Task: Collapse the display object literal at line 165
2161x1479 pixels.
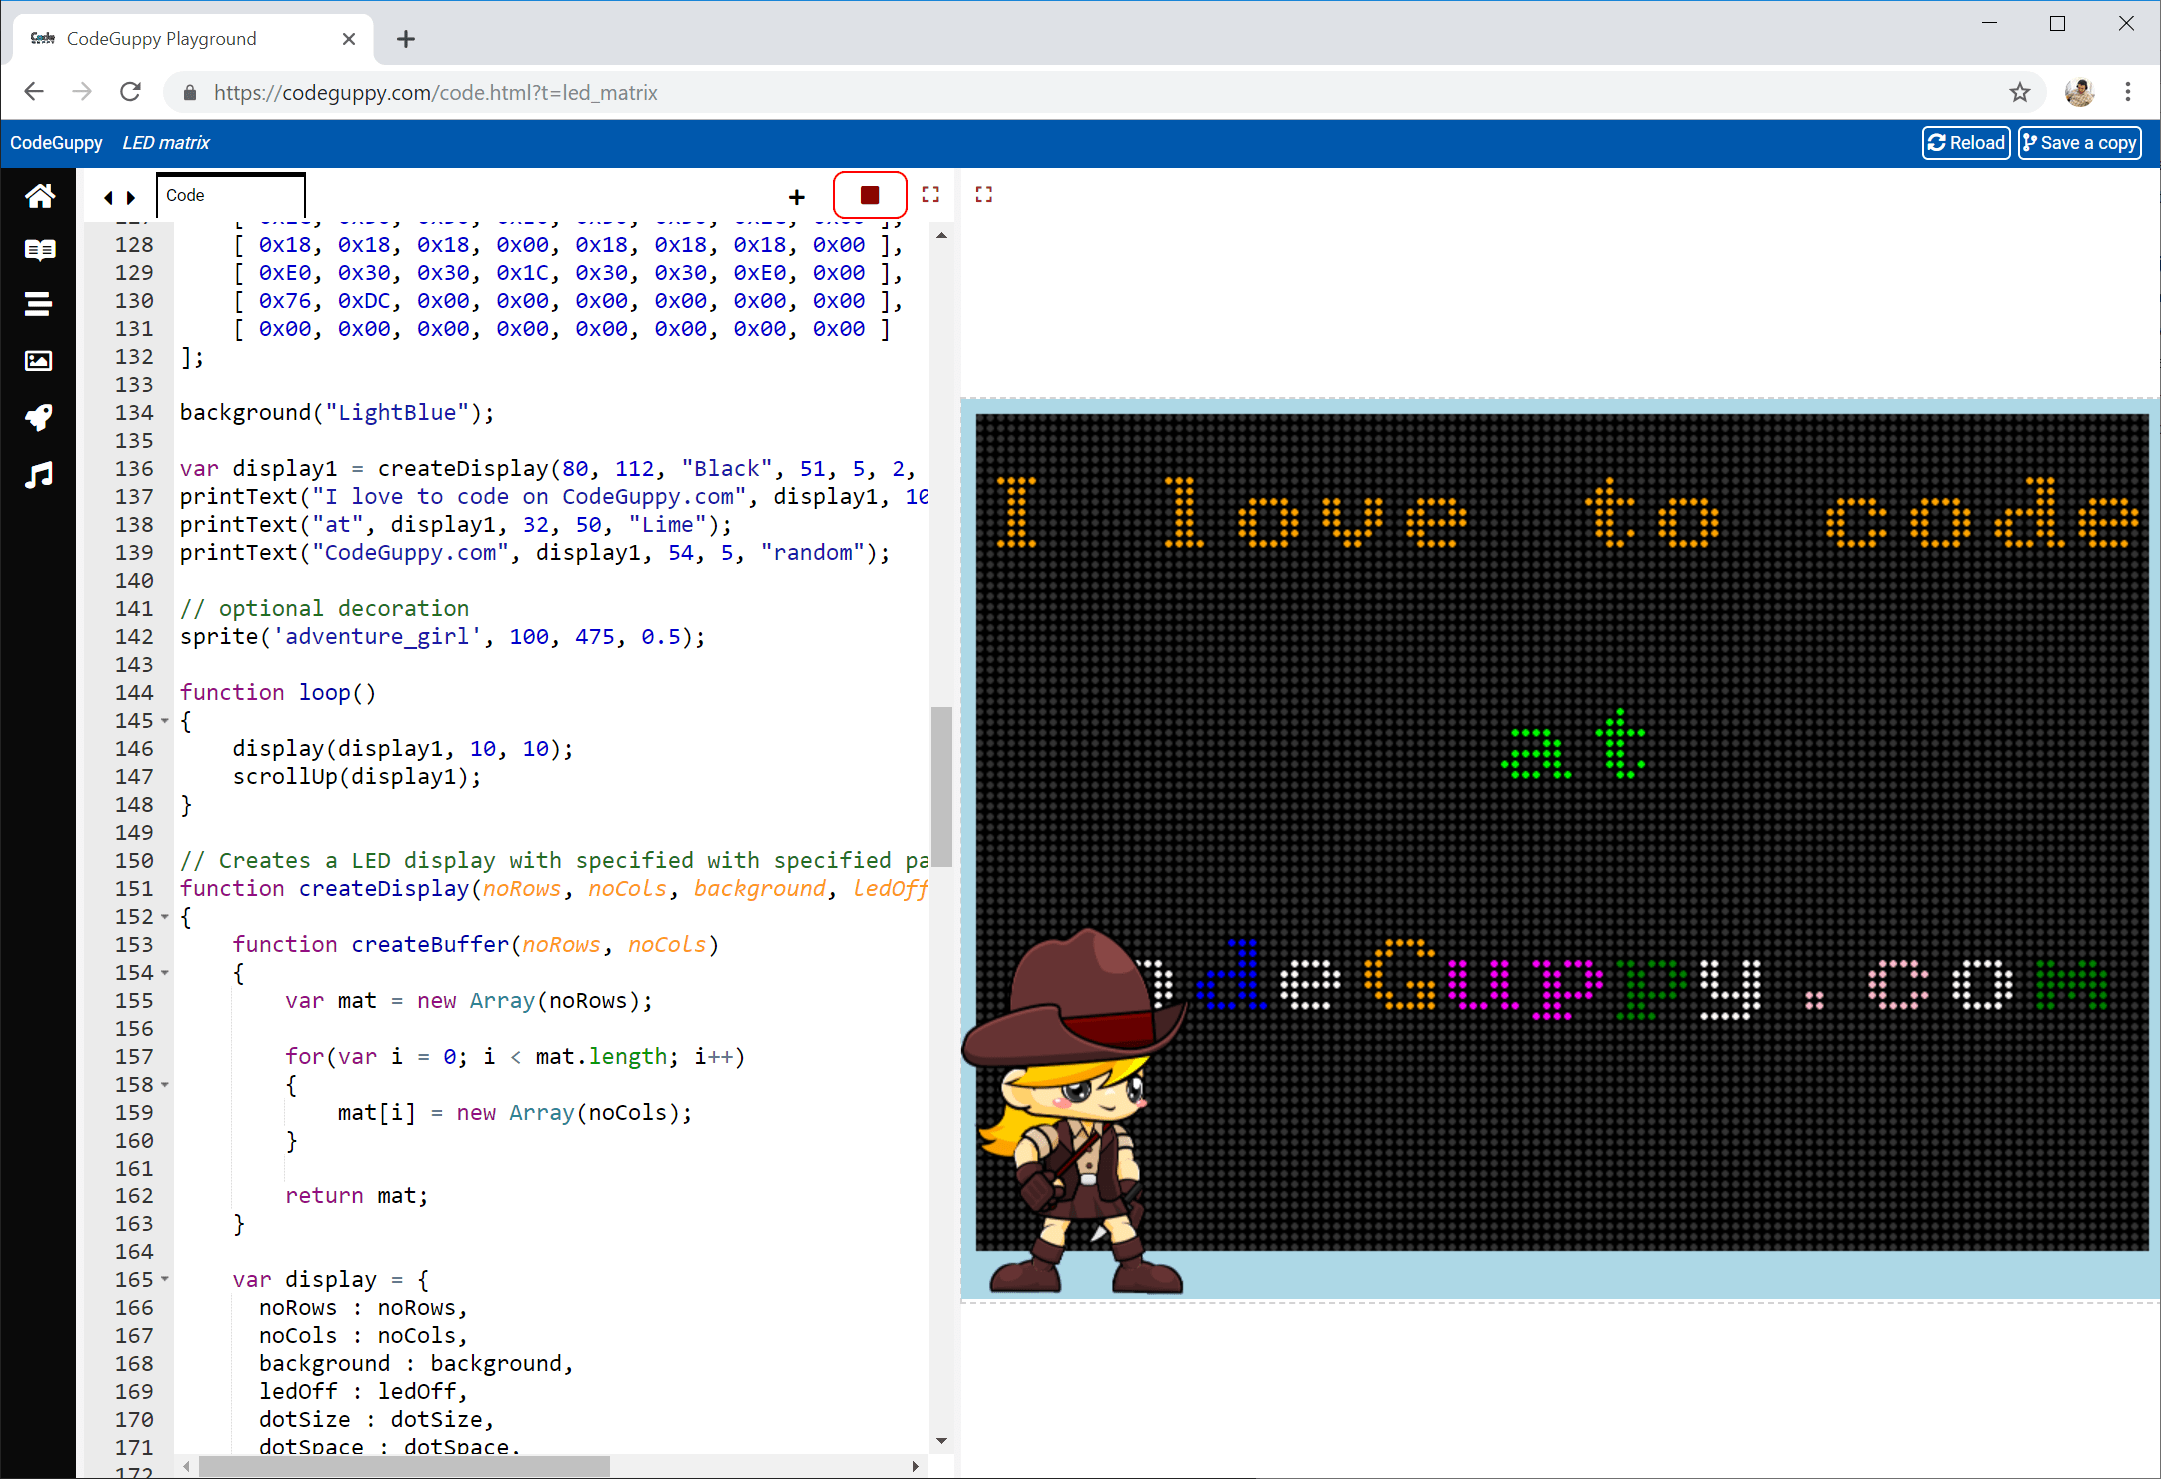Action: point(165,1279)
